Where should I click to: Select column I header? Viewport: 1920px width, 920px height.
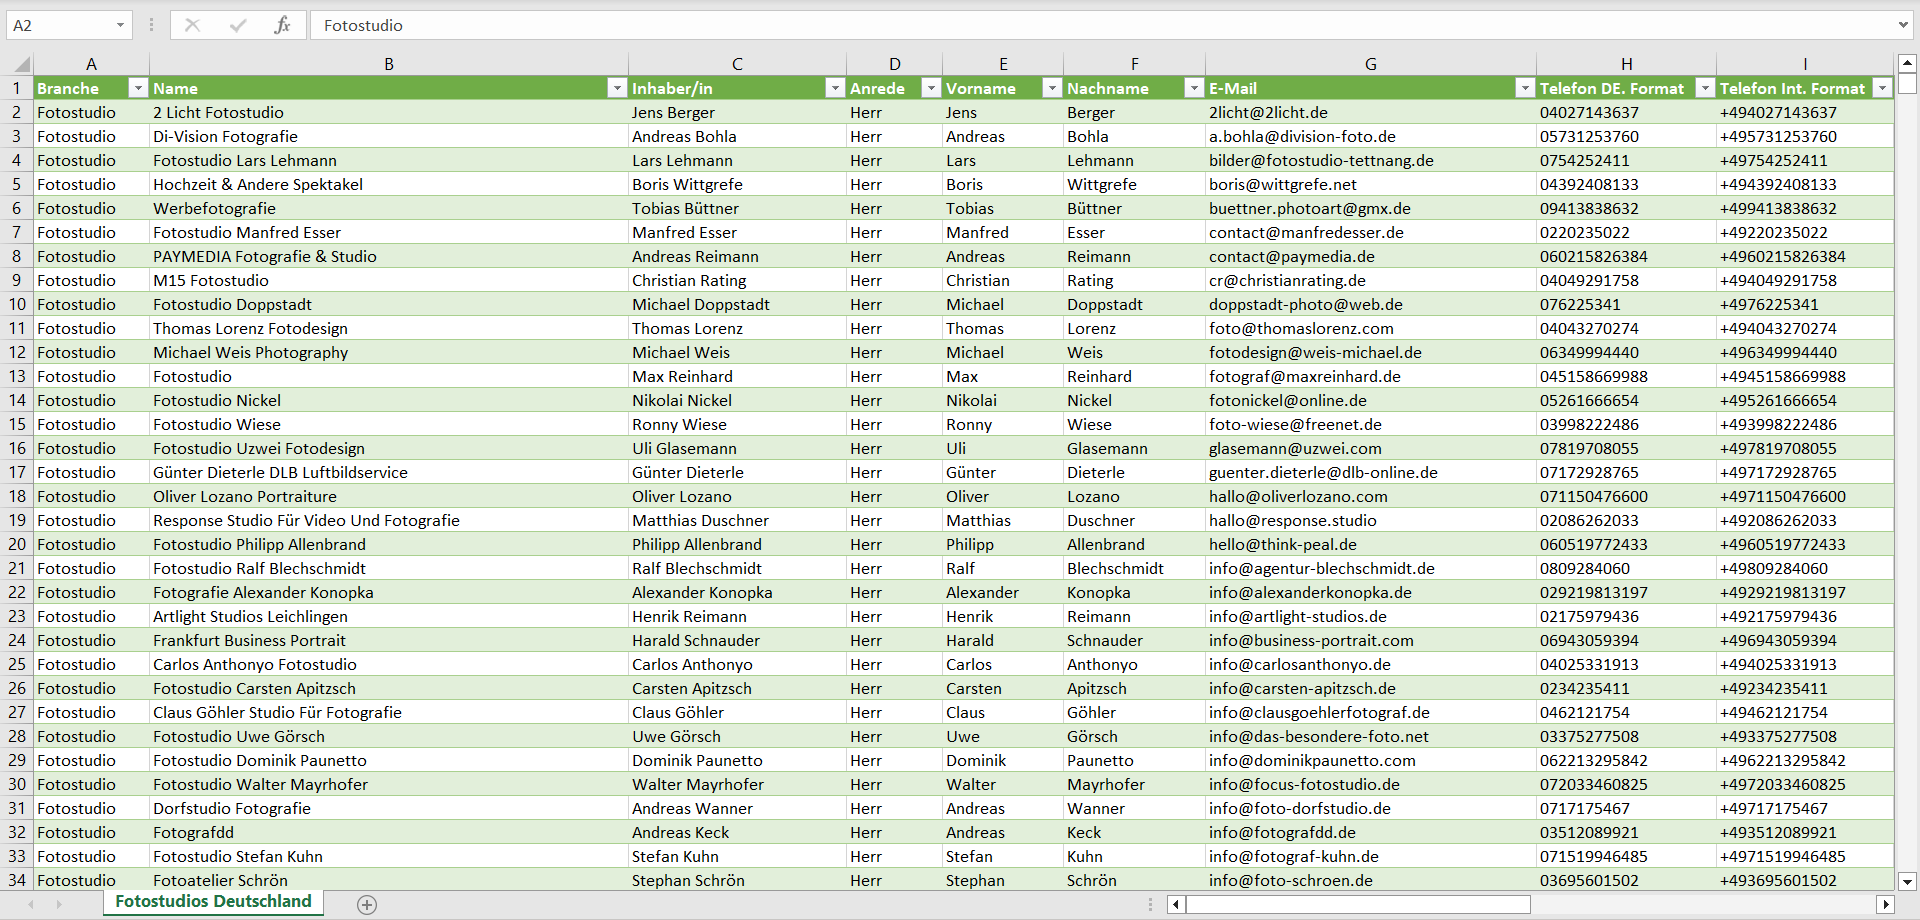tap(1805, 64)
